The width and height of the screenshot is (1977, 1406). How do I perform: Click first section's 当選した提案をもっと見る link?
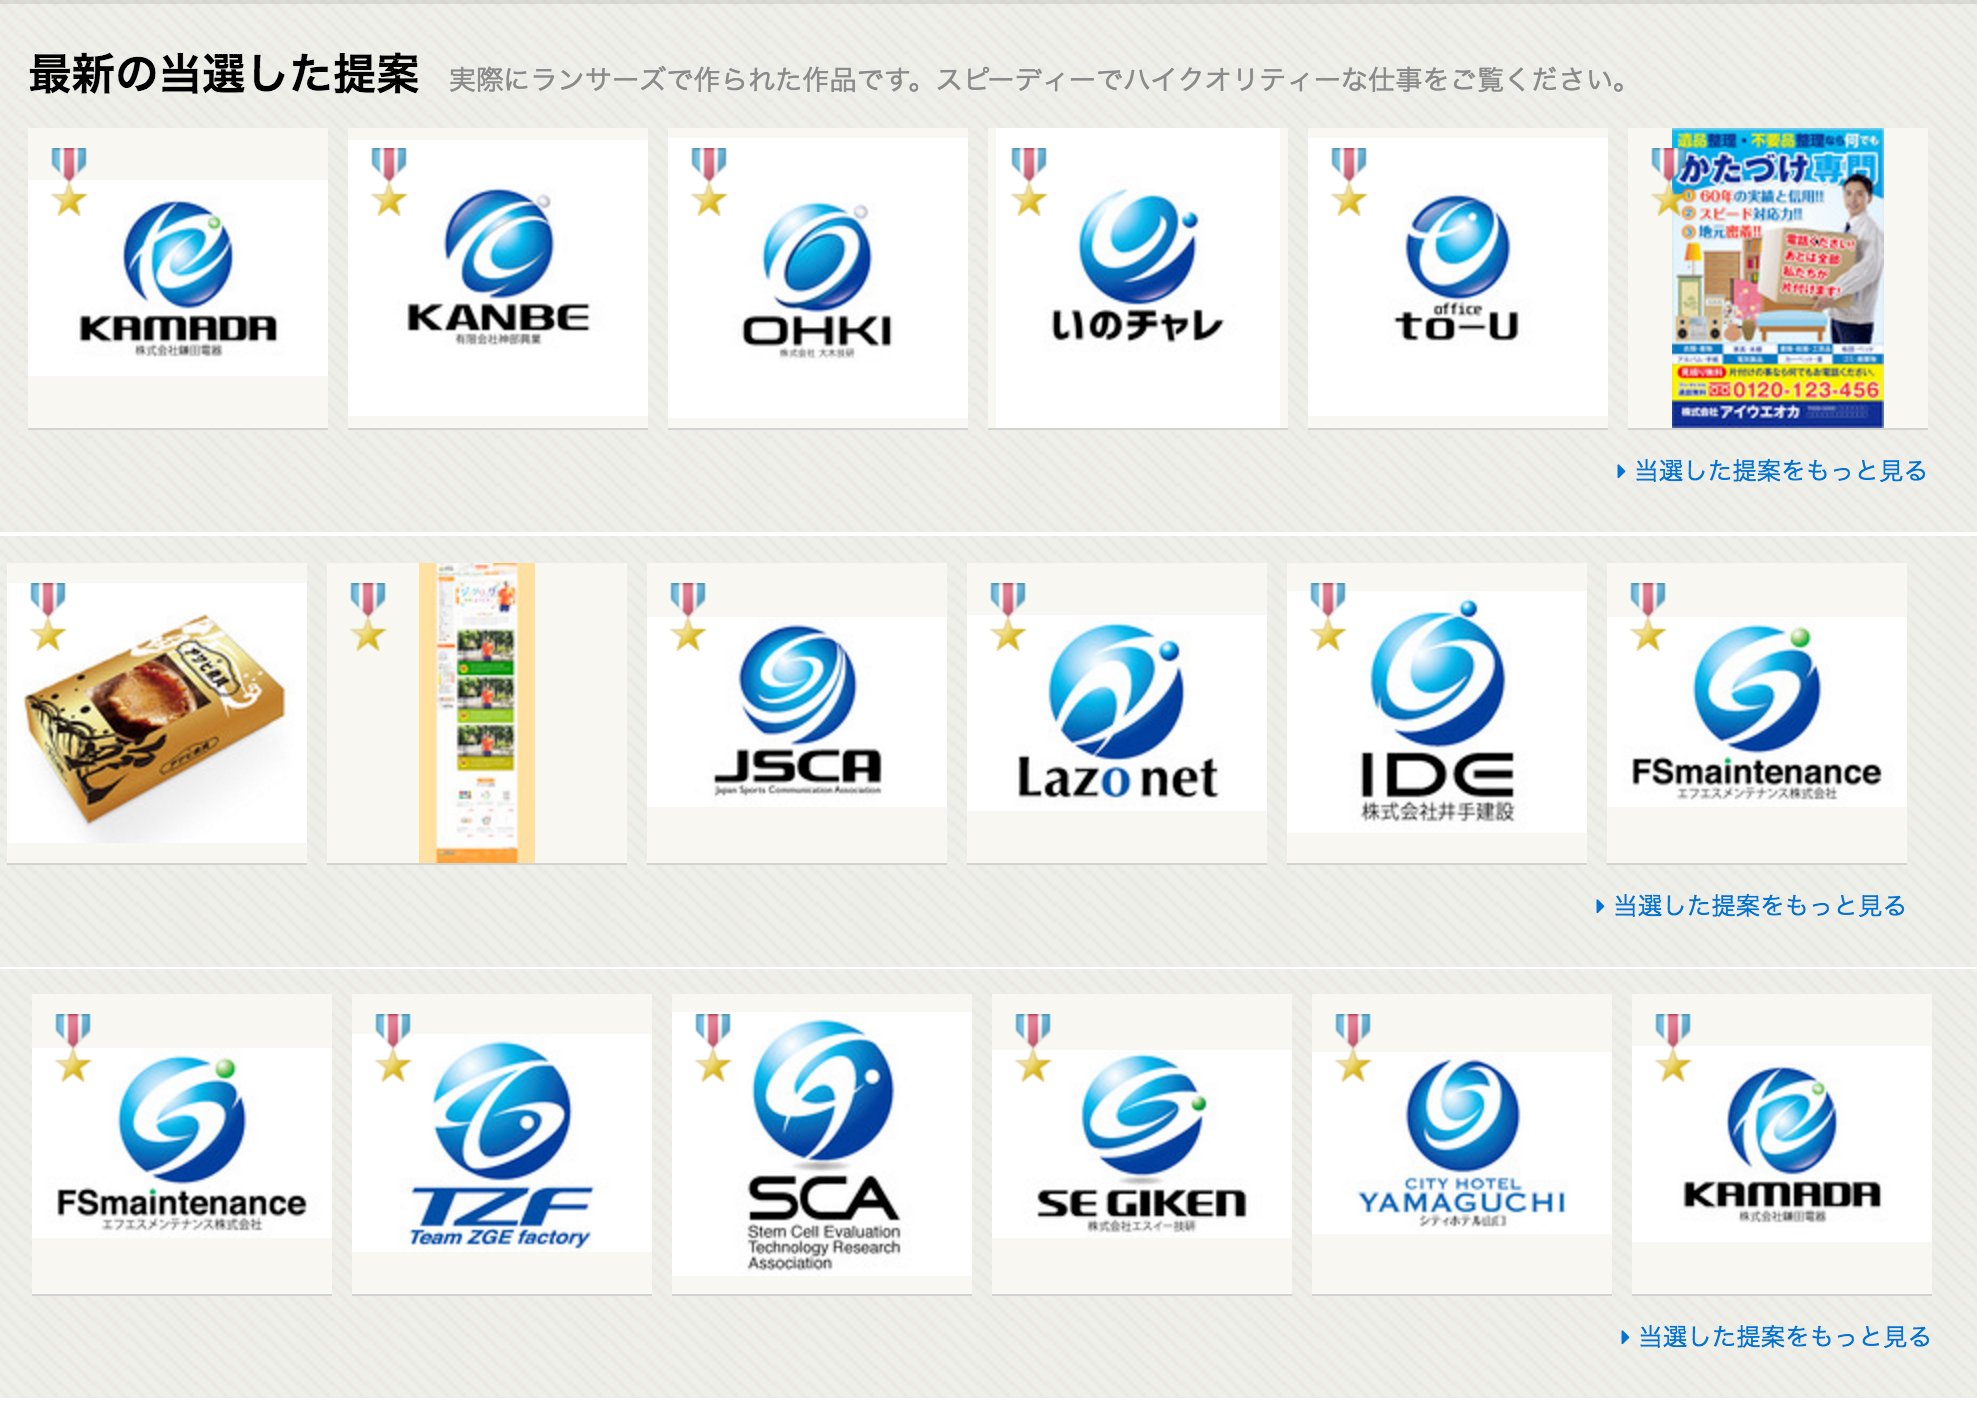(1779, 471)
